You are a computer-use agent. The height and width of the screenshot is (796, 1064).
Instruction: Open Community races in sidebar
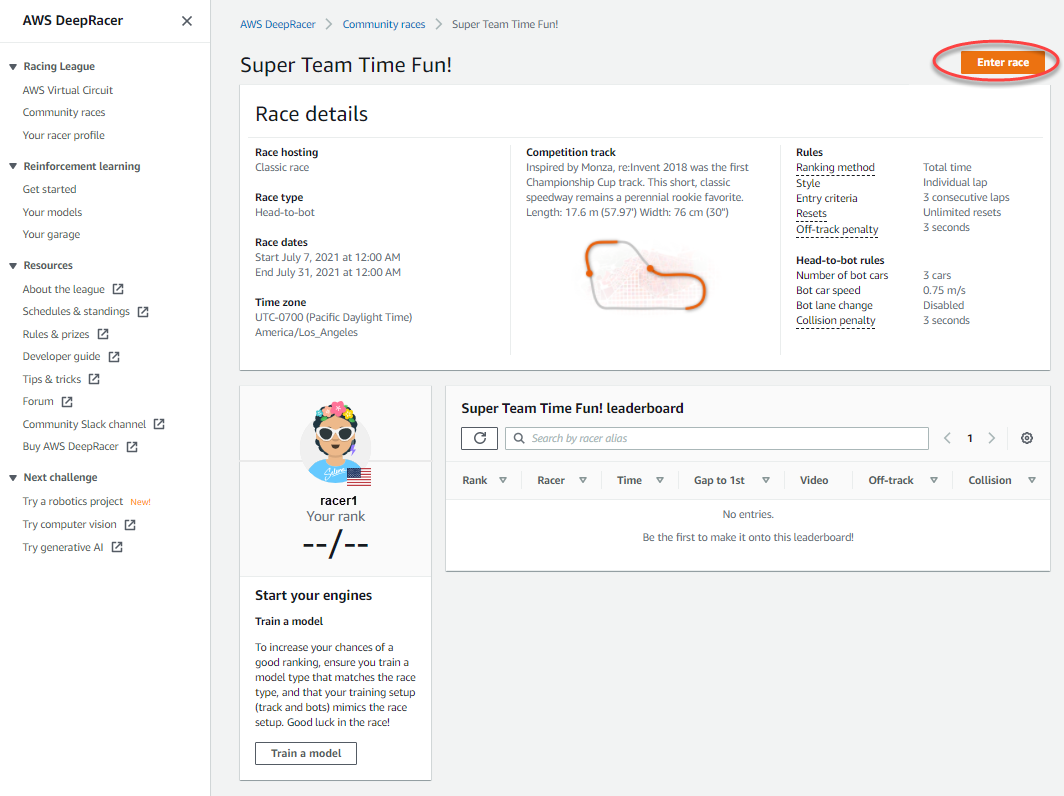click(64, 113)
